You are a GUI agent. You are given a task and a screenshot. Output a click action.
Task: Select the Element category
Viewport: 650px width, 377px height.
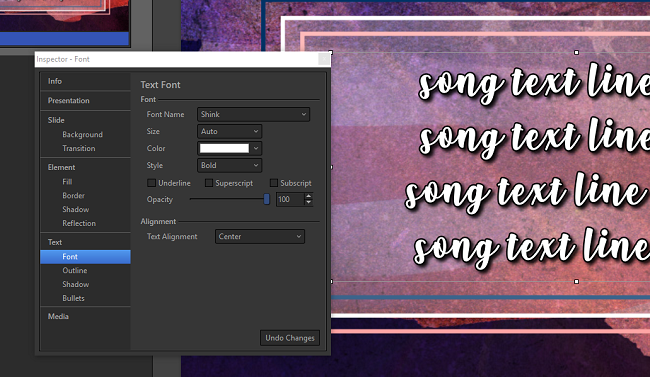[x=61, y=167]
